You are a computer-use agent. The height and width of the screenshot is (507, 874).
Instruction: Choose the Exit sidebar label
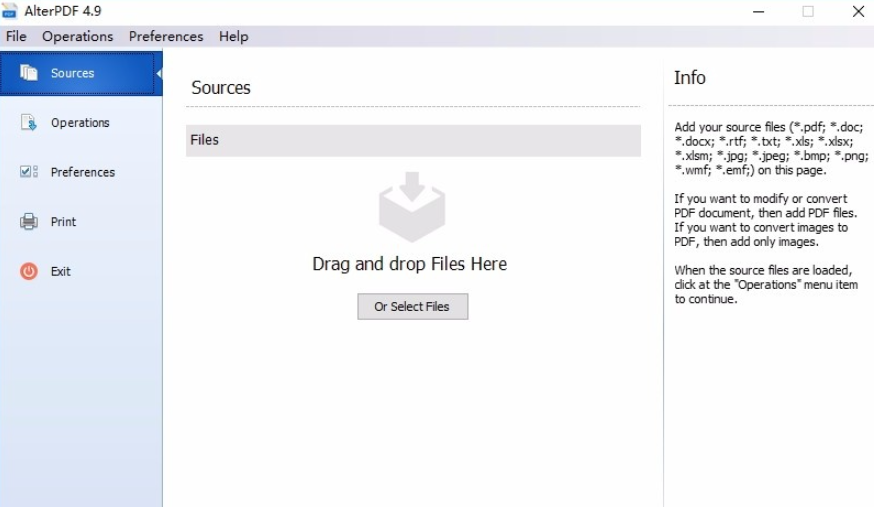[61, 271]
